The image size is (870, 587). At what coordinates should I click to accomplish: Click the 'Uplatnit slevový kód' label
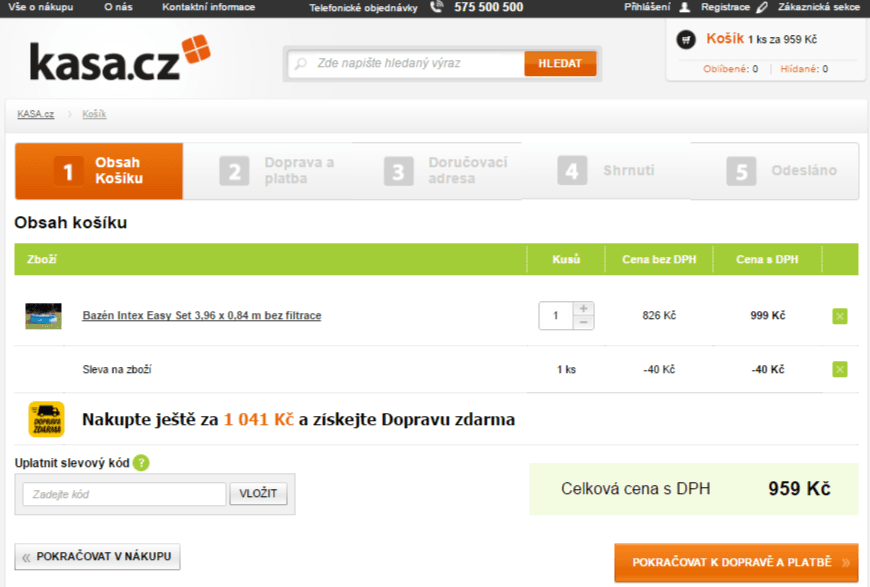click(x=72, y=463)
